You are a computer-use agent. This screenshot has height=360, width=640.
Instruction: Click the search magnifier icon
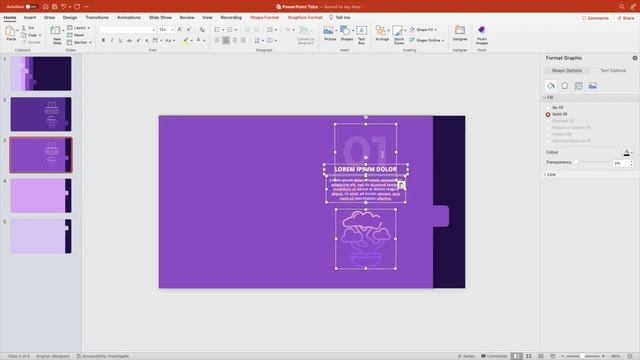621,7
